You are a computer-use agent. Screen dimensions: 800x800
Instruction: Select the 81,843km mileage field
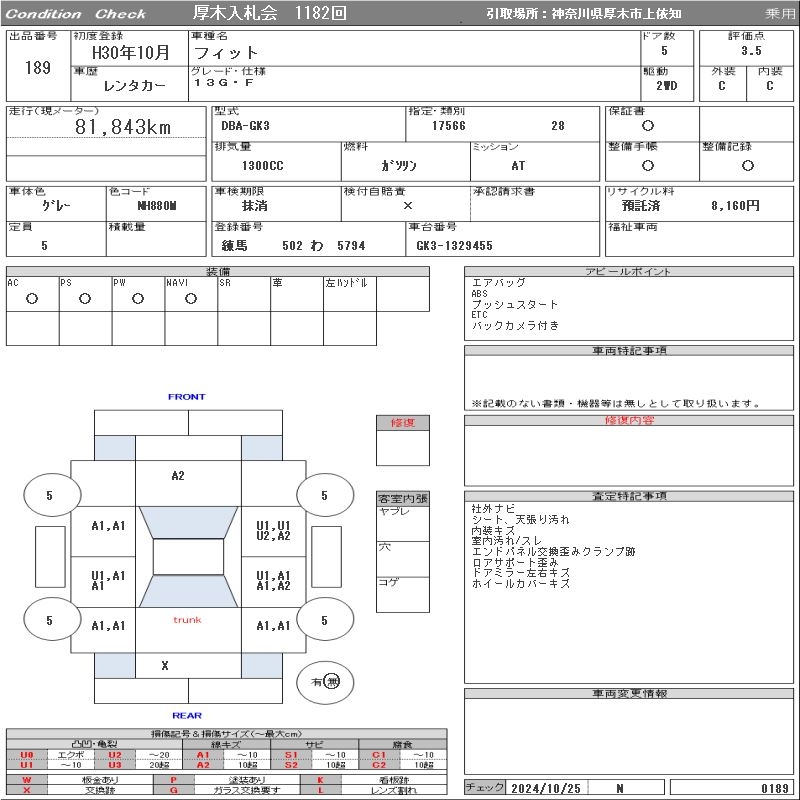[124, 127]
